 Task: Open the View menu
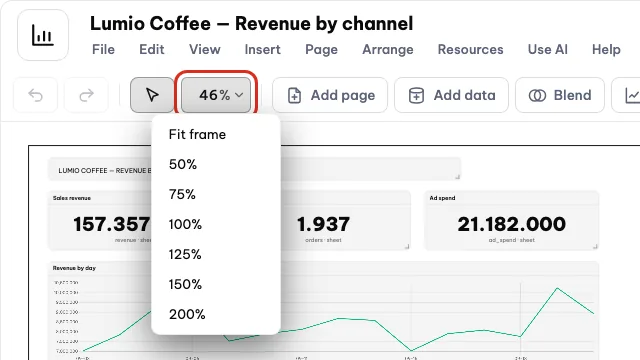pos(204,49)
